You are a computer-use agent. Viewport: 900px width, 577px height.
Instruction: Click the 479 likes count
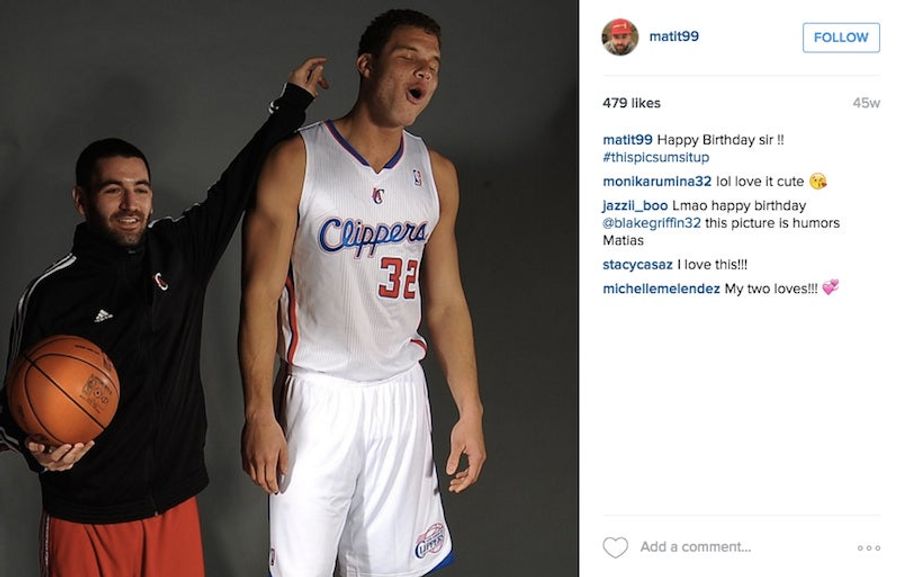631,103
